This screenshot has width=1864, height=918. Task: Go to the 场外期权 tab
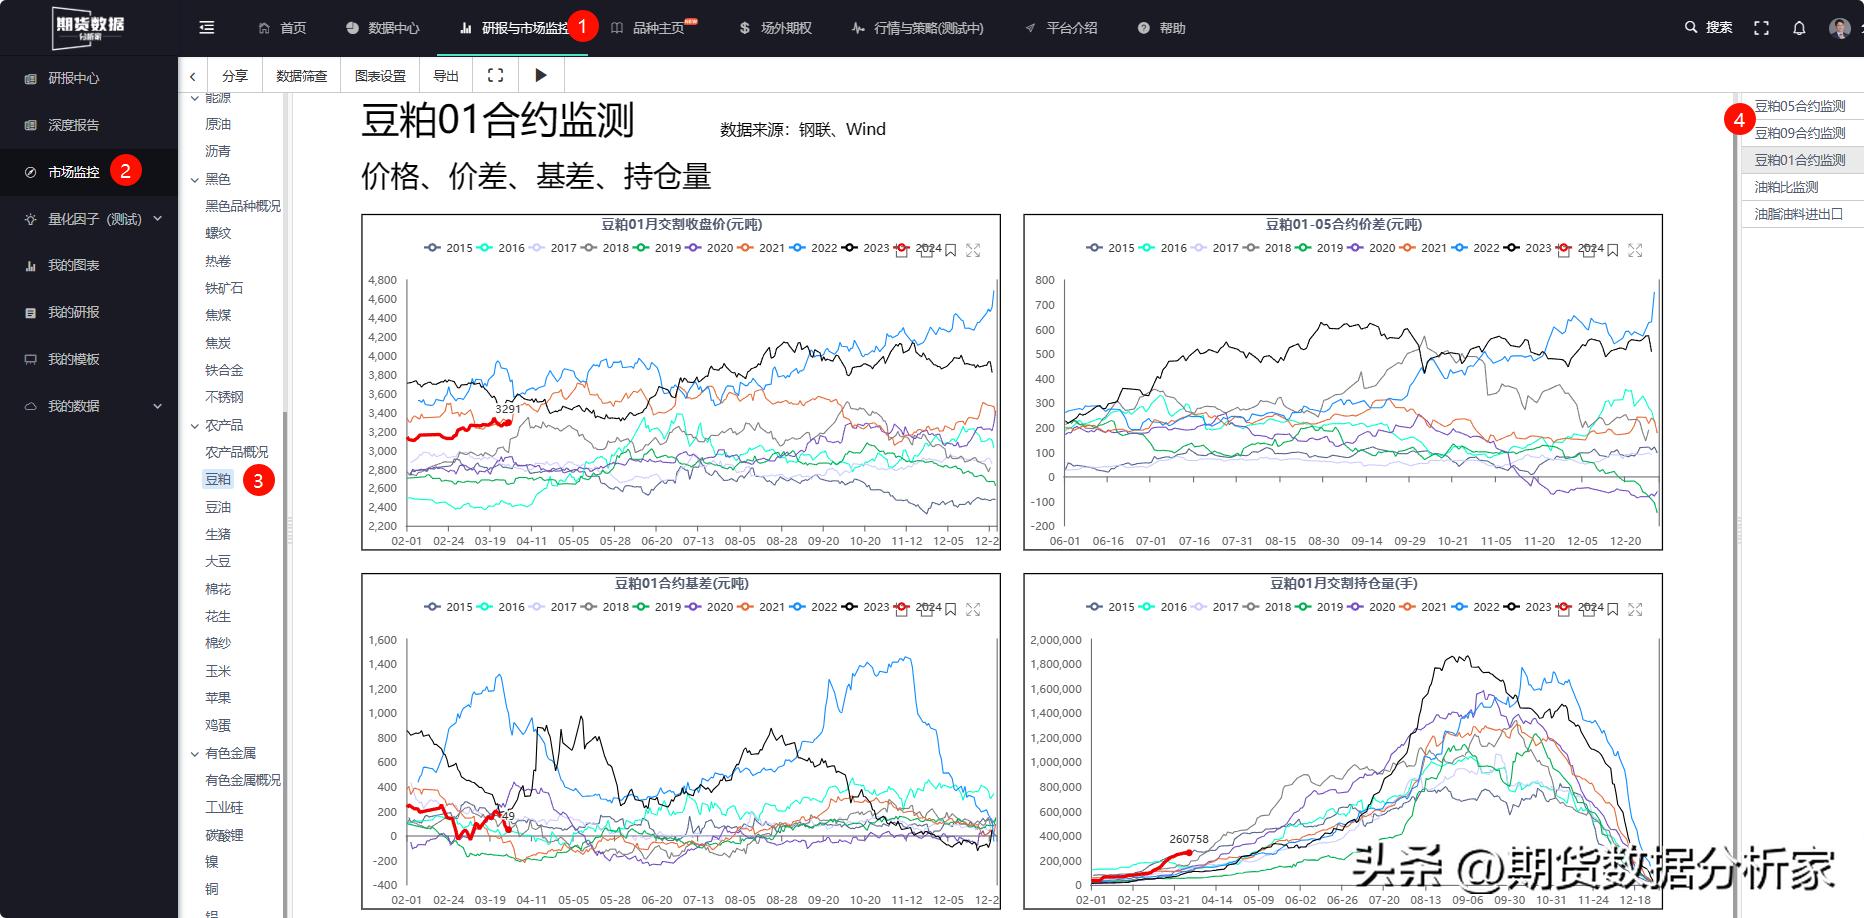coord(775,28)
